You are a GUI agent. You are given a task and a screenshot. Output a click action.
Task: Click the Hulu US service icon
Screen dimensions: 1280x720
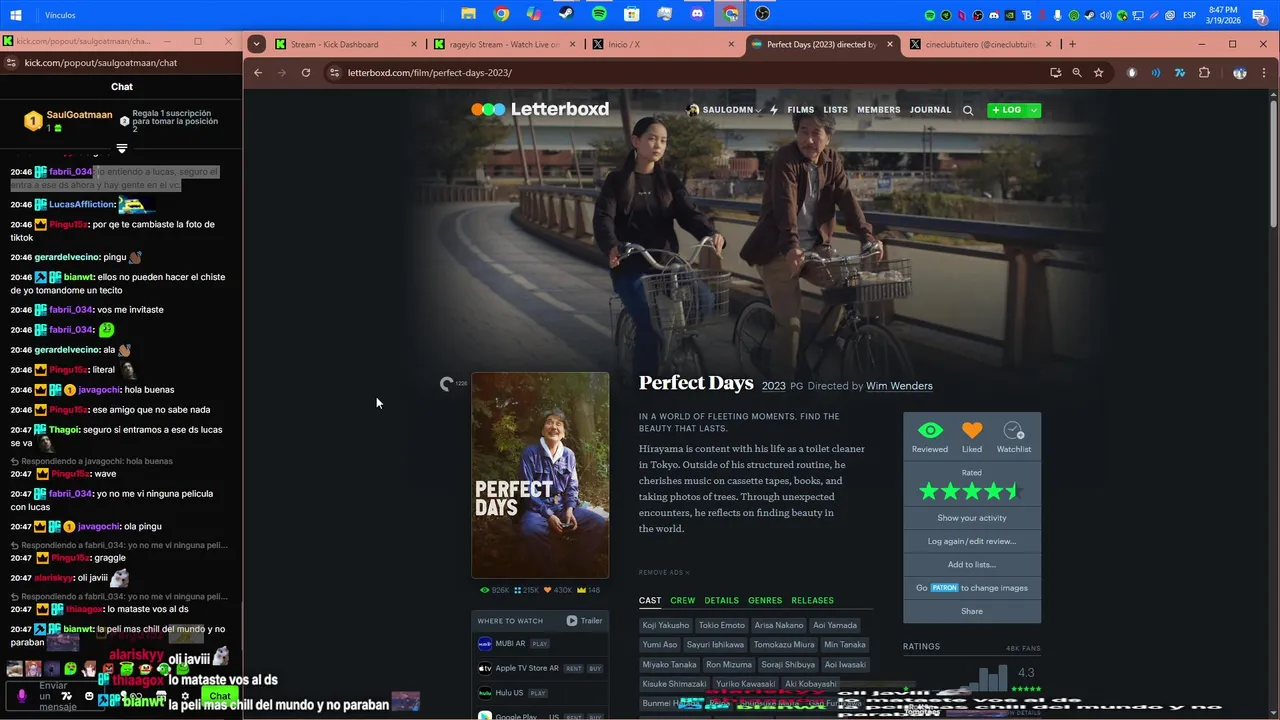click(x=485, y=692)
